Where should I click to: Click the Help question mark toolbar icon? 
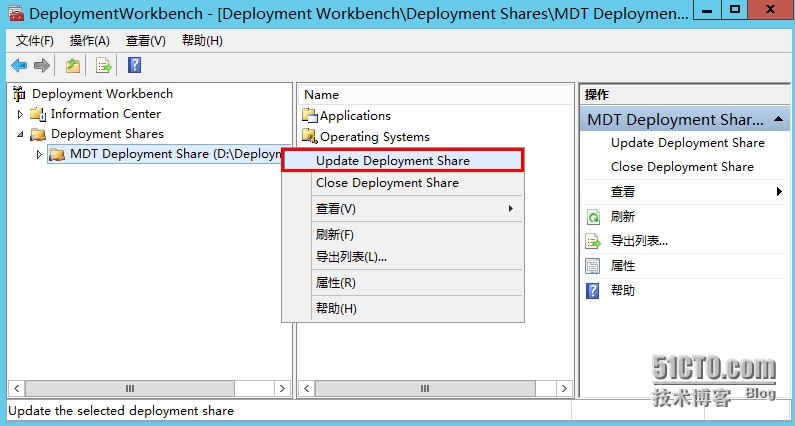tap(134, 65)
